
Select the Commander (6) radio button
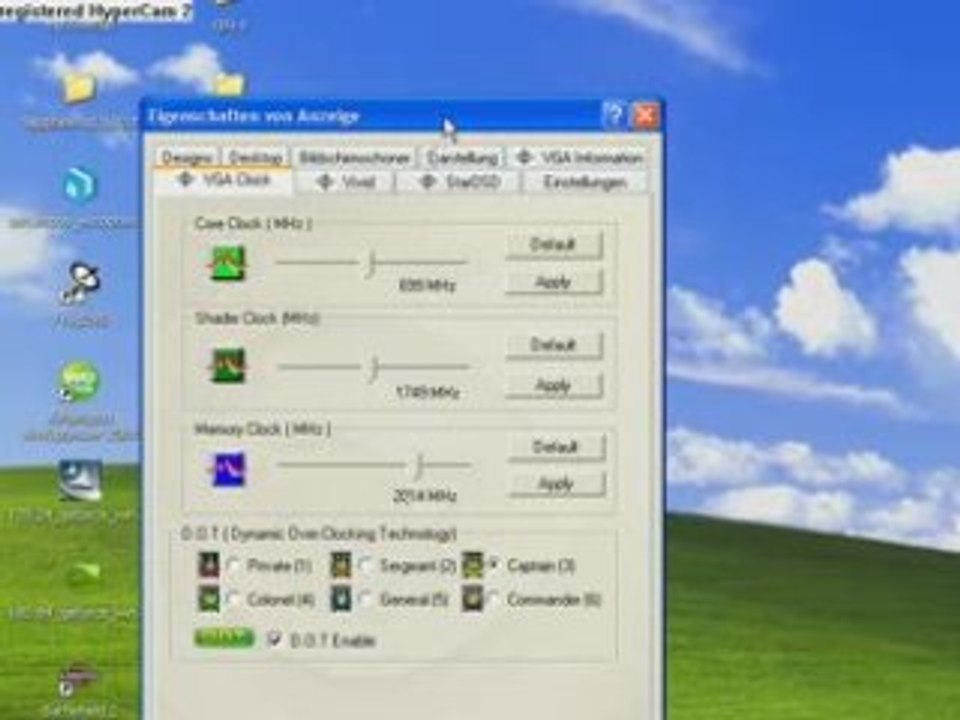click(494, 599)
